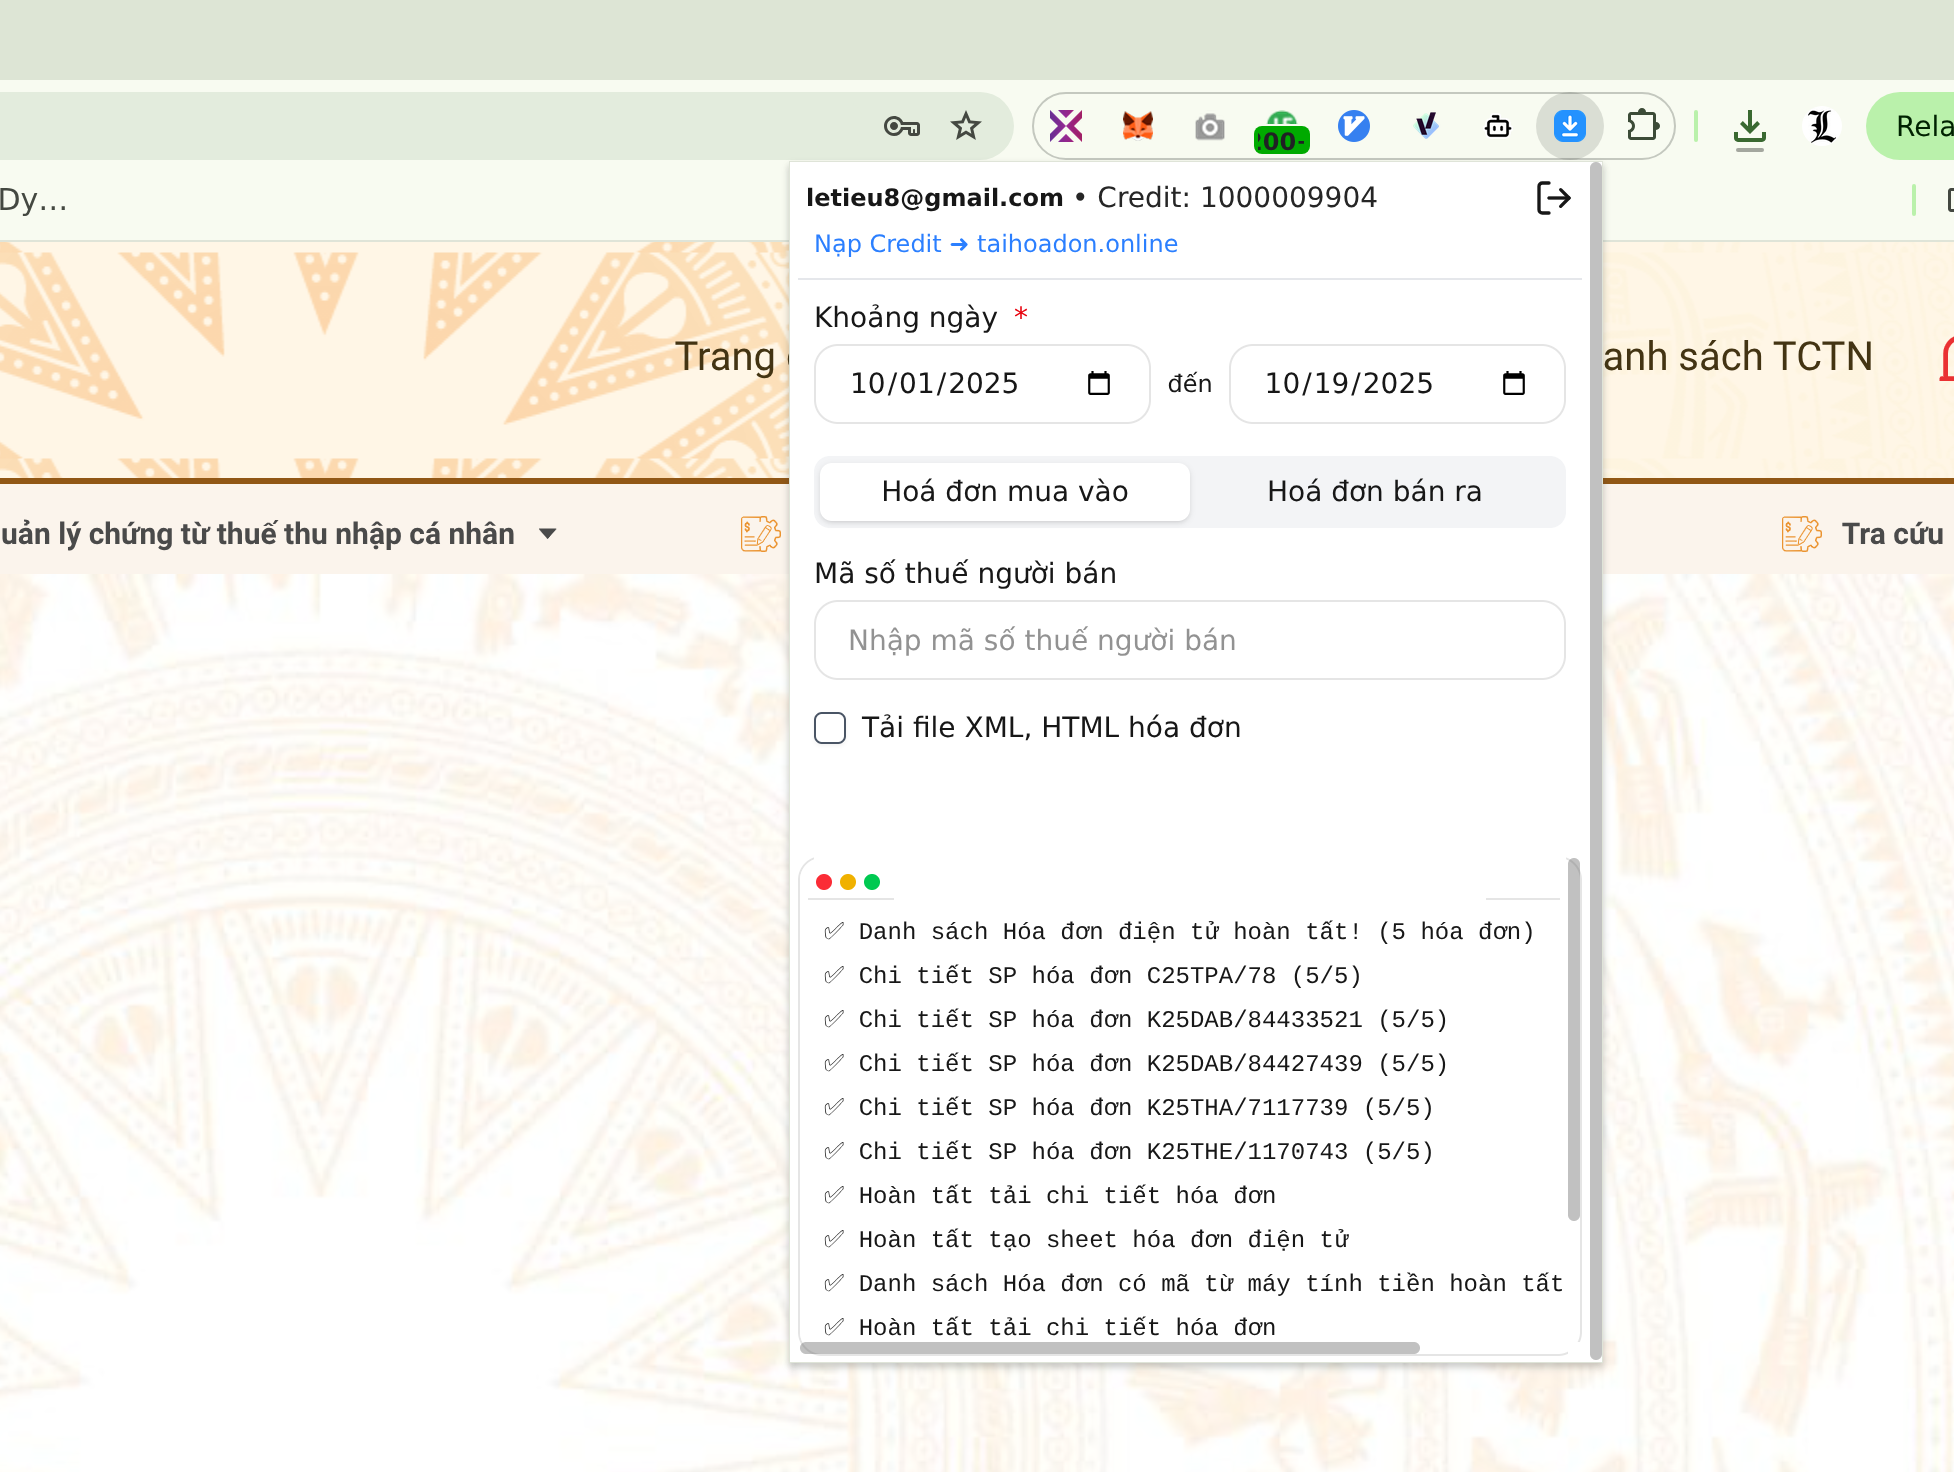1954x1472 pixels.
Task: Log out using the exit arrow icon
Action: (x=1553, y=198)
